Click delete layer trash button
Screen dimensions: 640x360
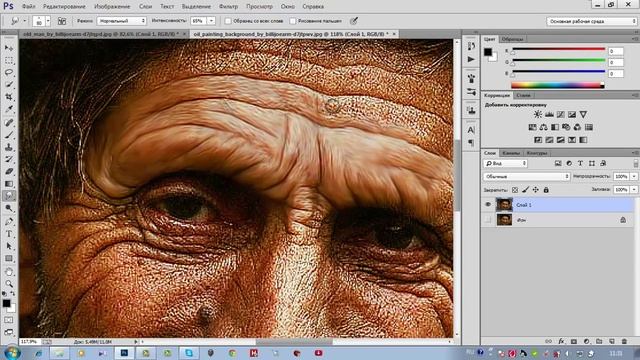[x=624, y=341]
